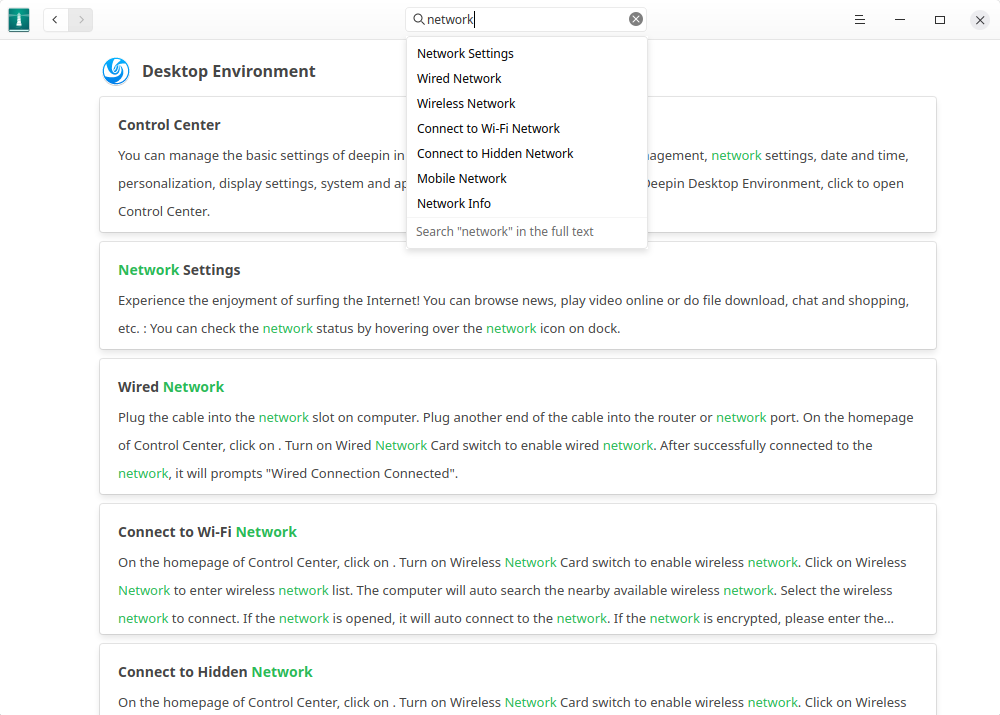This screenshot has width=1000, height=715.
Task: Click the "Desktop Environment" section title
Action: click(228, 71)
